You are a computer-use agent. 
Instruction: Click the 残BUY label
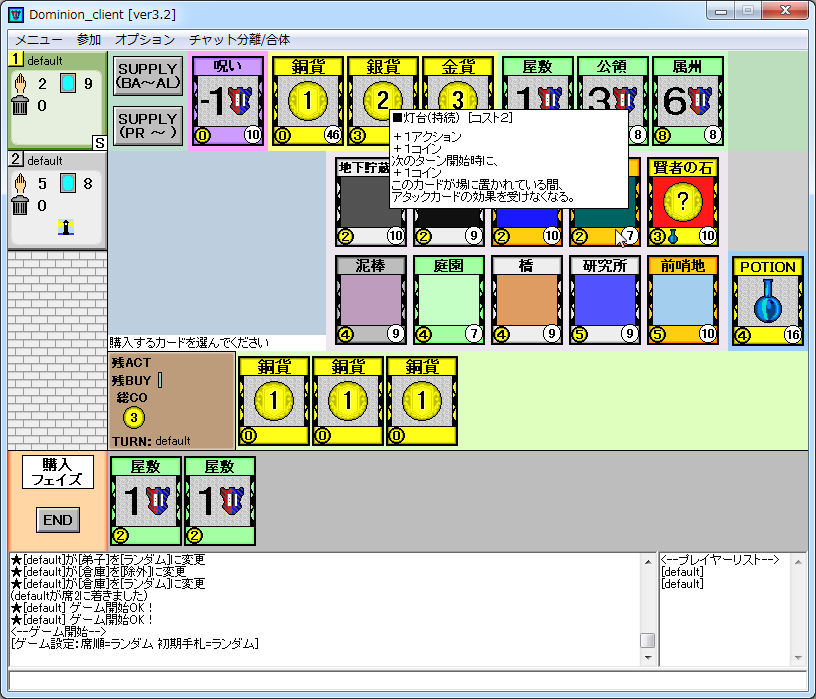pos(131,380)
